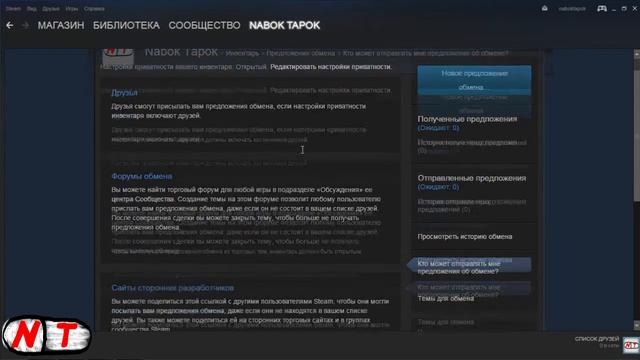Click Сайты сторонних разработчиков heading

click(173, 288)
